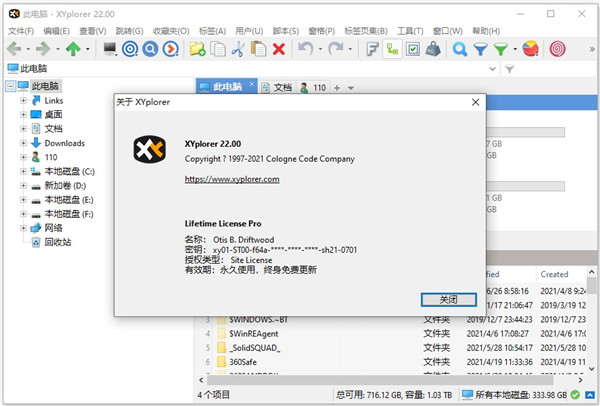Expand the Links tree node
Viewport: 600px width, 406px height.
click(x=23, y=101)
